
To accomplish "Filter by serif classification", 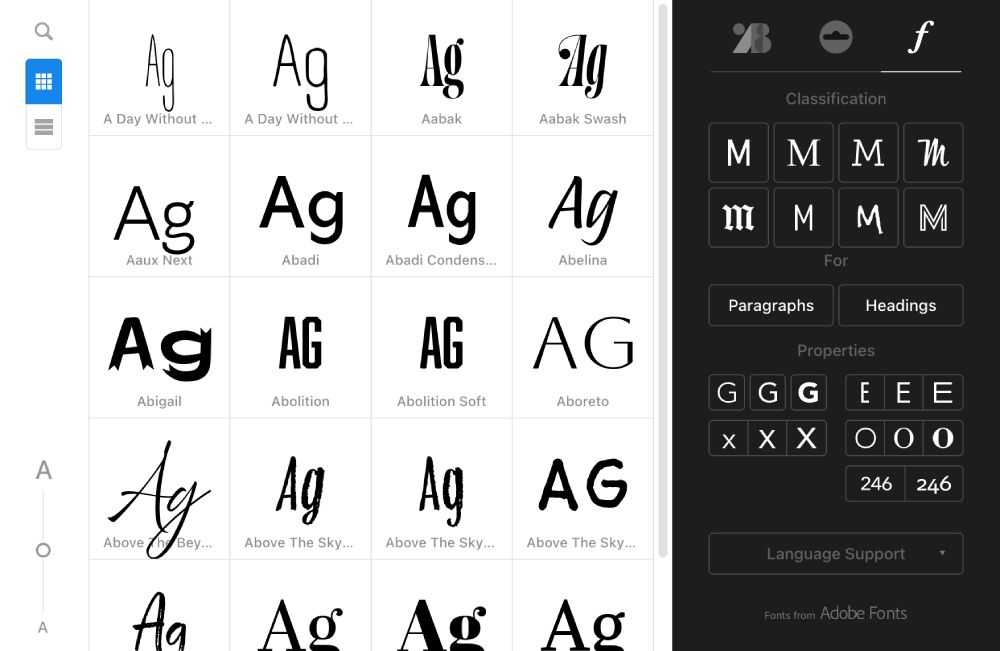I will [804, 153].
